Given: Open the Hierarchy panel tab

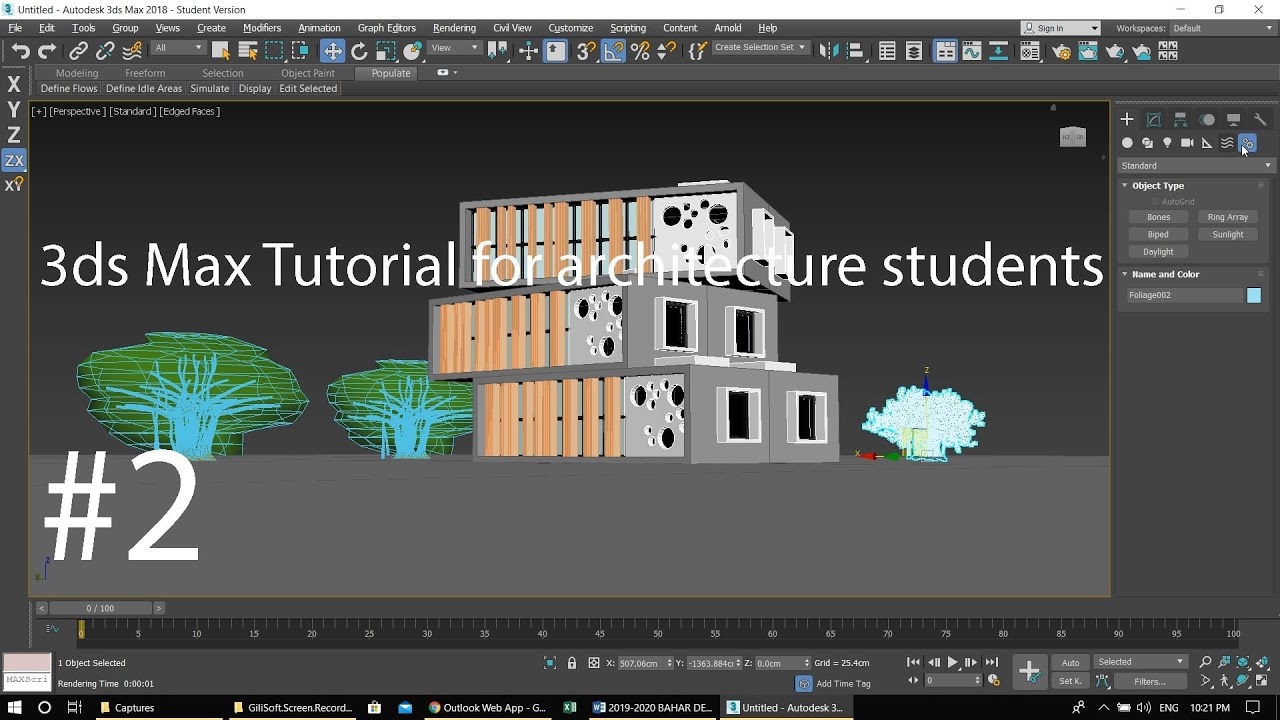Looking at the screenshot, I should point(1180,119).
